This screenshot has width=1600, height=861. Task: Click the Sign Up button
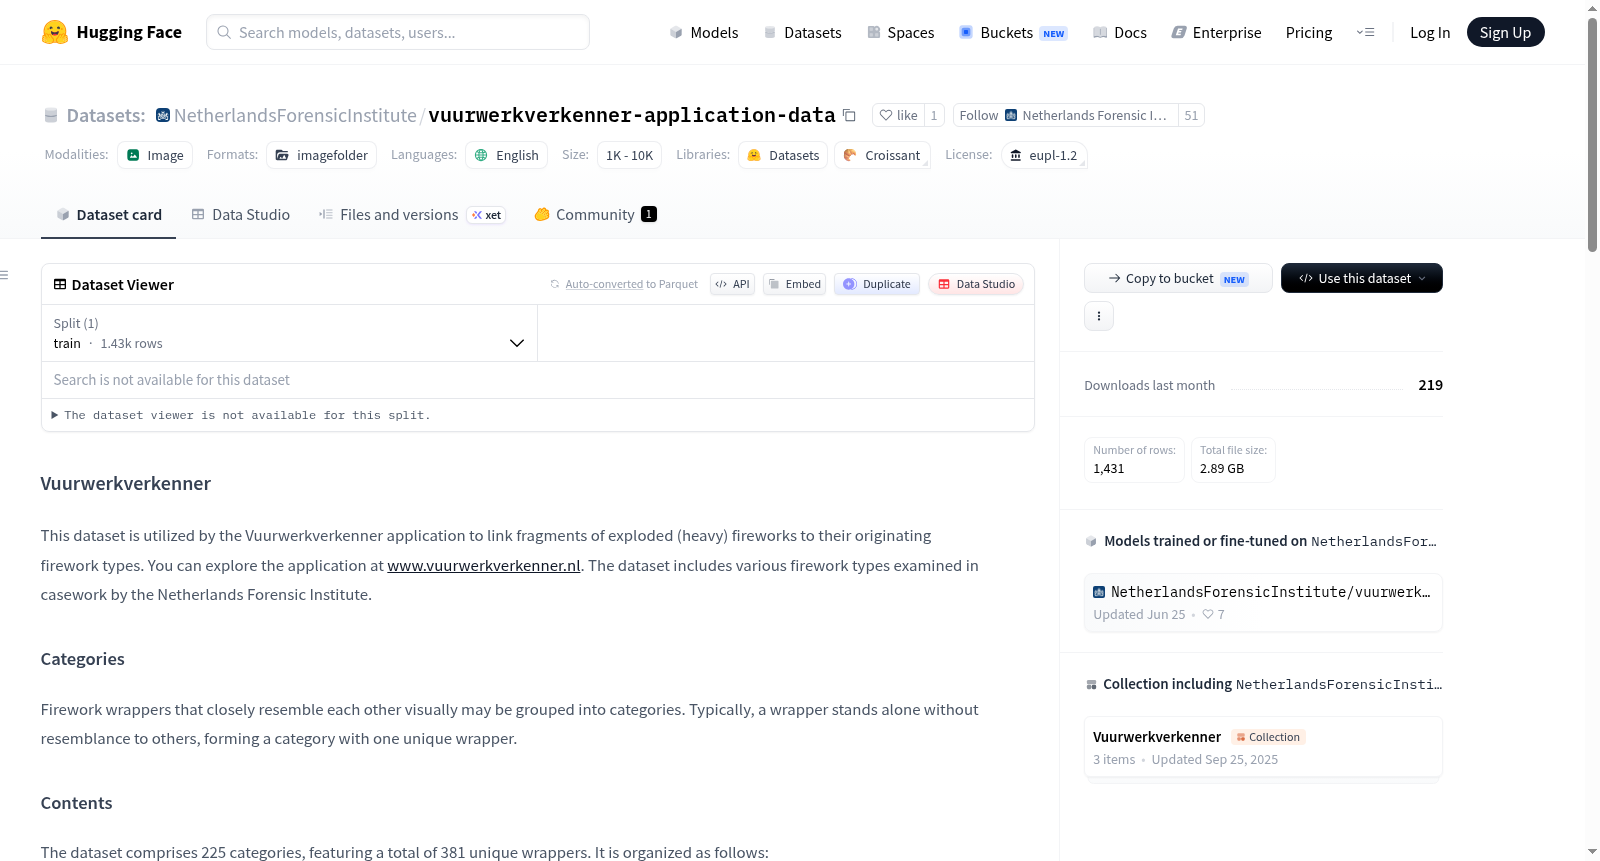(x=1505, y=32)
